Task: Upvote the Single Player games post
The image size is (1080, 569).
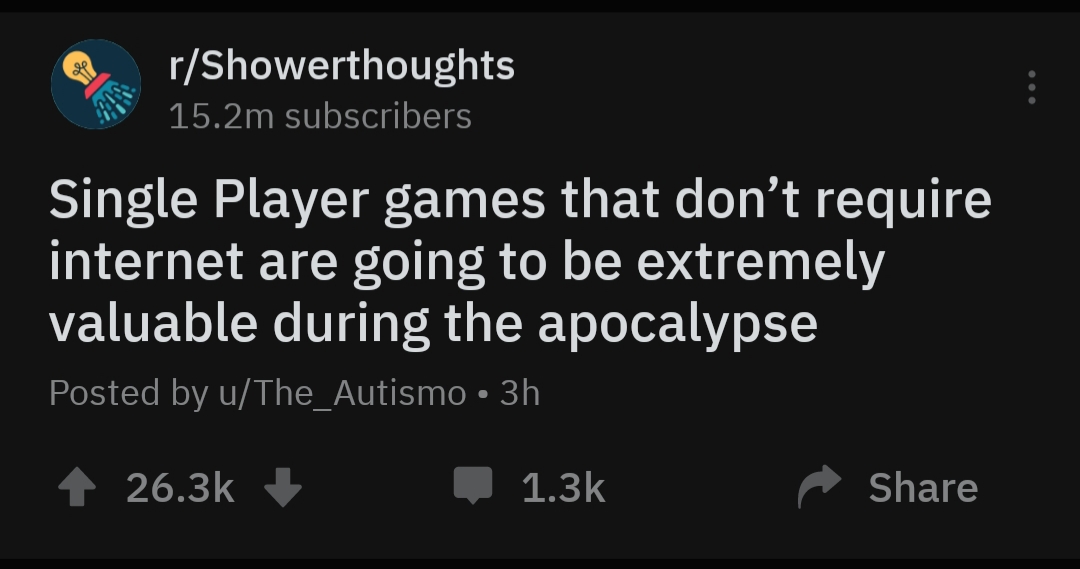Action: click(x=76, y=487)
